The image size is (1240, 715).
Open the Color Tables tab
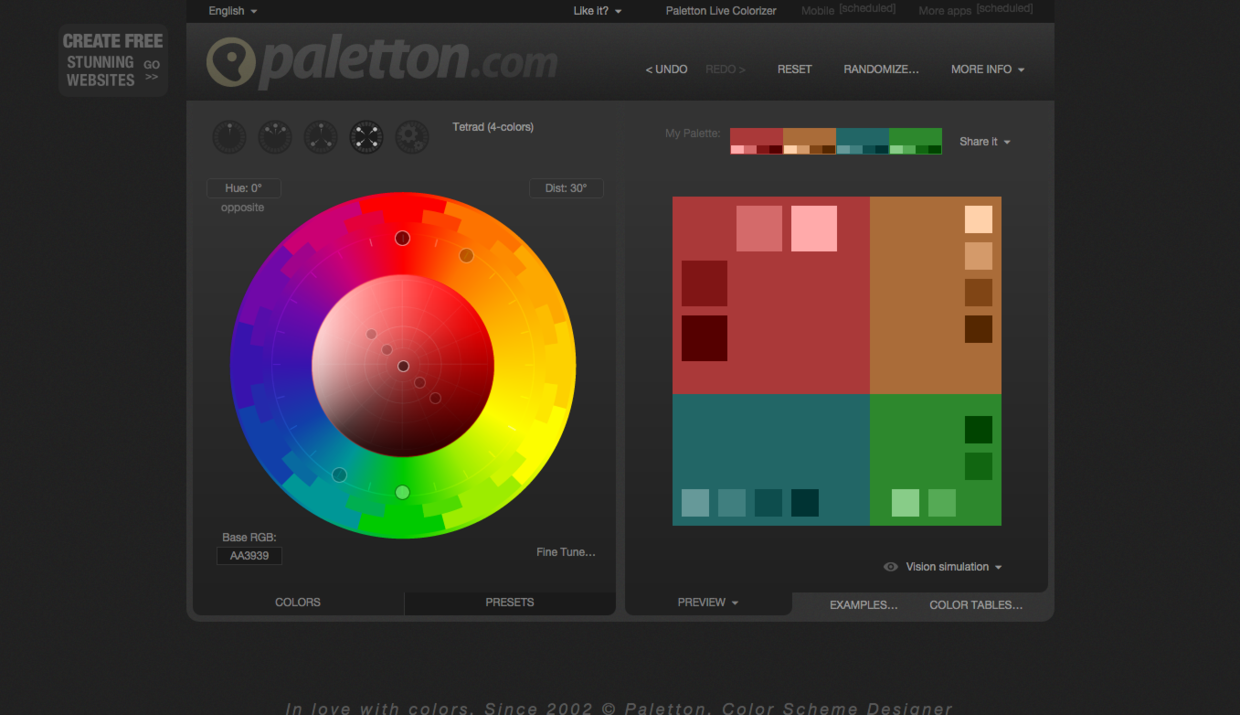tap(976, 605)
